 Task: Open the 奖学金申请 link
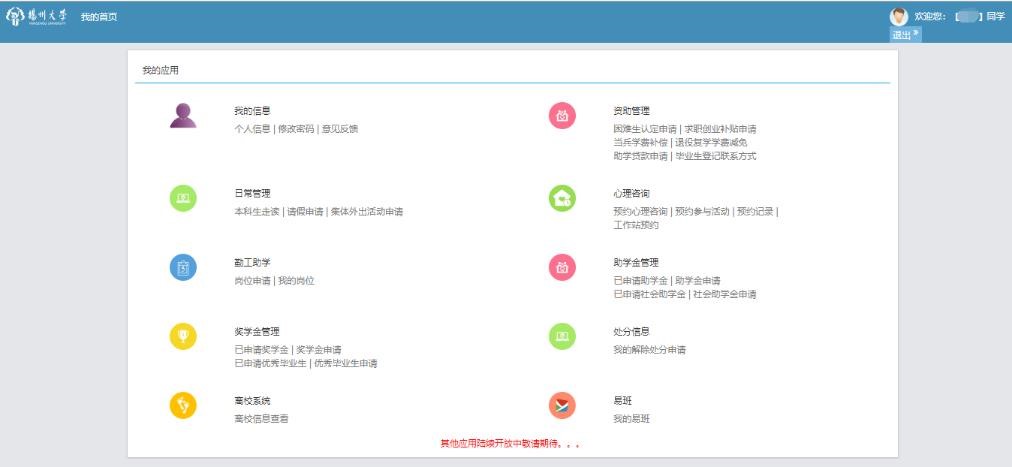319,350
